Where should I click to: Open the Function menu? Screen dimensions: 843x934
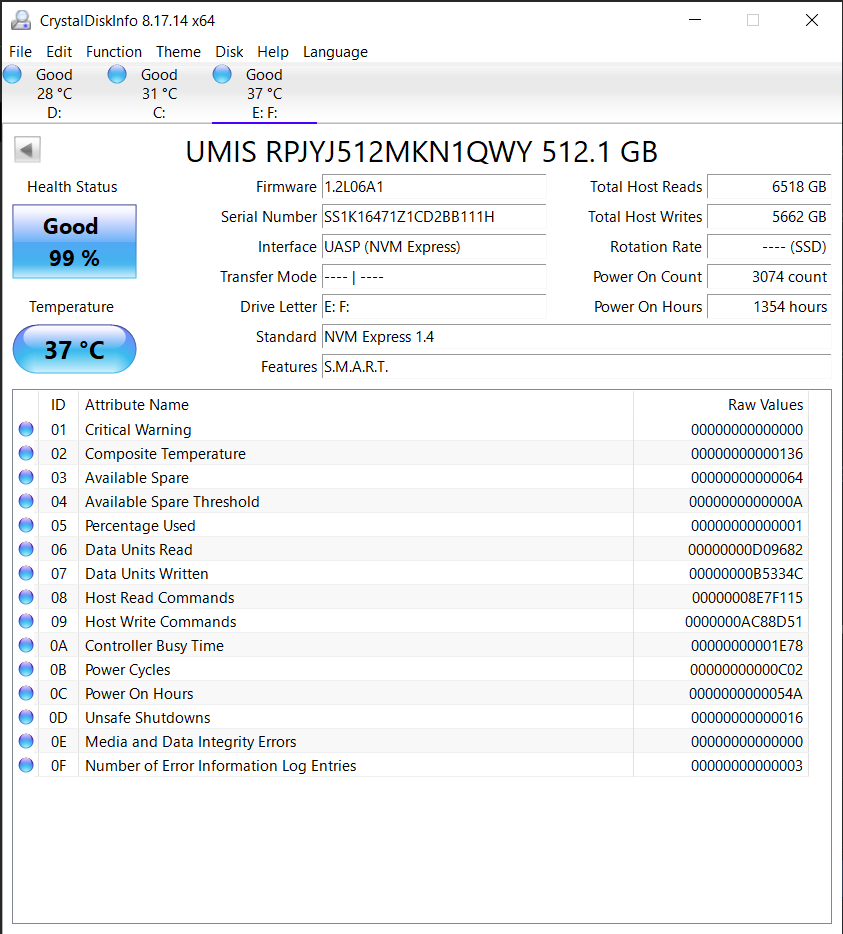pyautogui.click(x=114, y=52)
